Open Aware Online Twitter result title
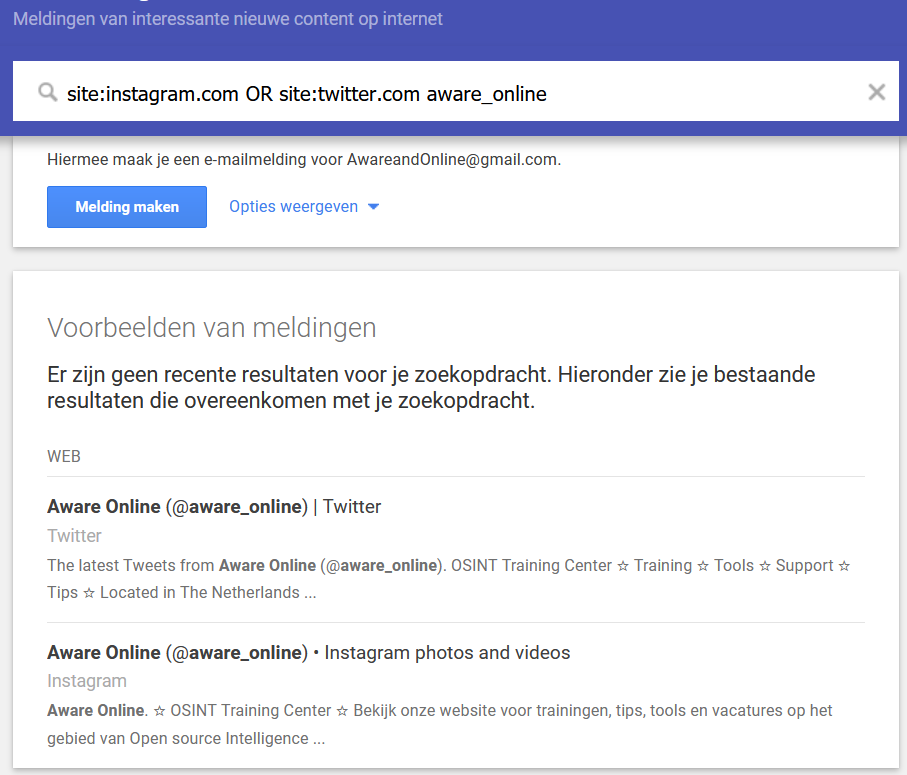Screen dimensions: 907x775 (x=214, y=507)
